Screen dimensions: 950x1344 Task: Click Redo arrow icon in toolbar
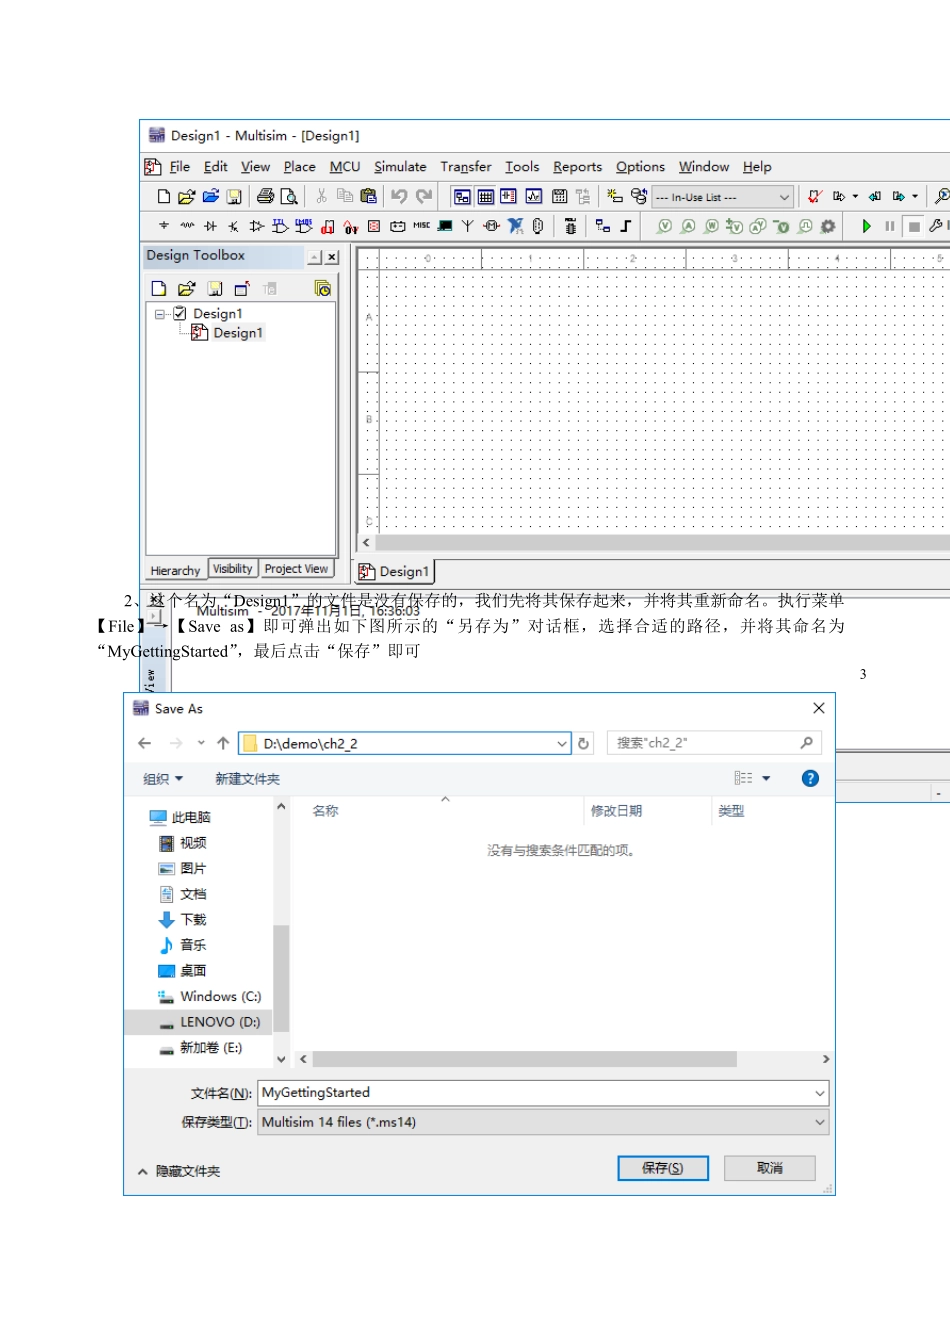click(424, 197)
